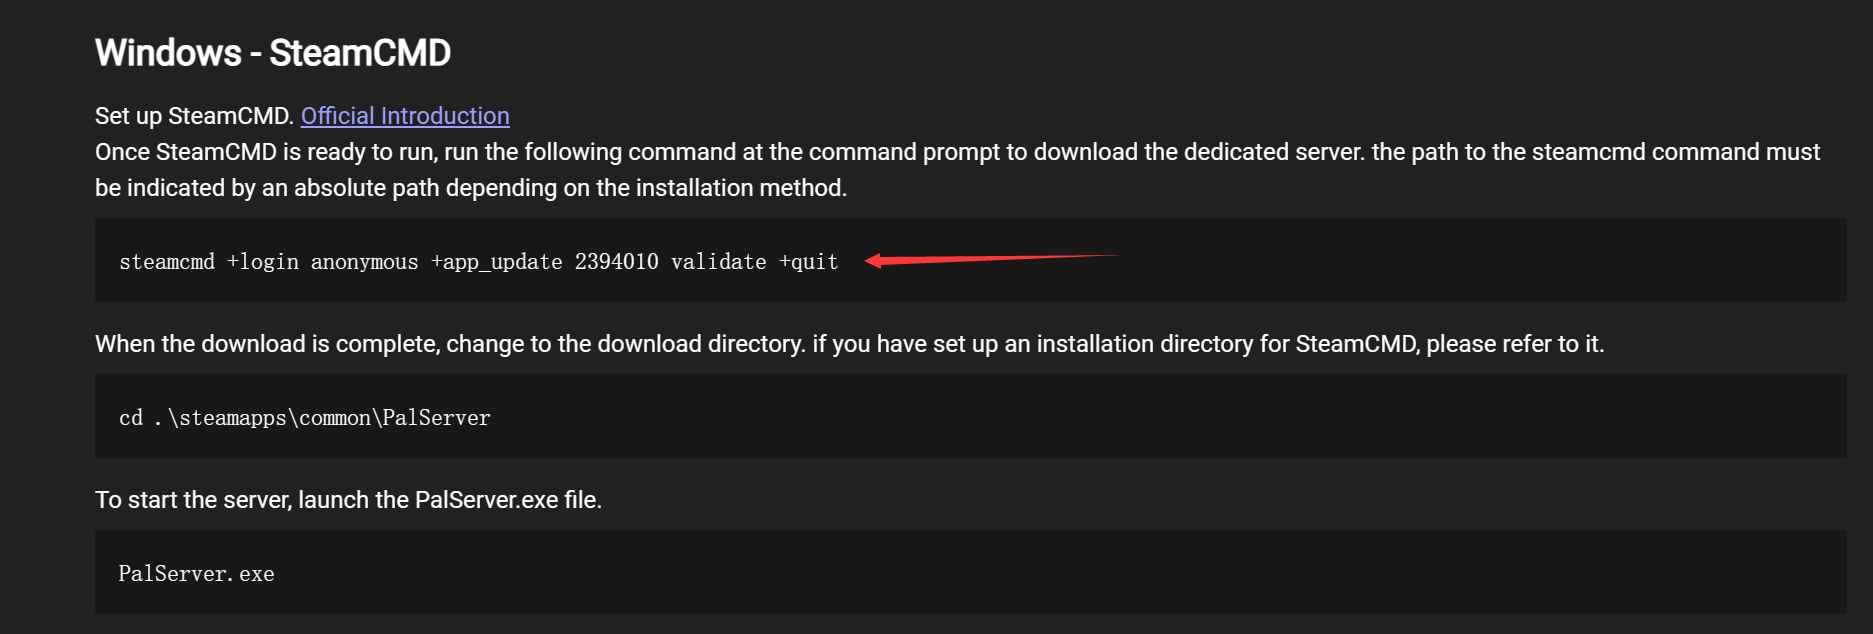
Task: Click the word common in the cd path
Action: [335, 418]
